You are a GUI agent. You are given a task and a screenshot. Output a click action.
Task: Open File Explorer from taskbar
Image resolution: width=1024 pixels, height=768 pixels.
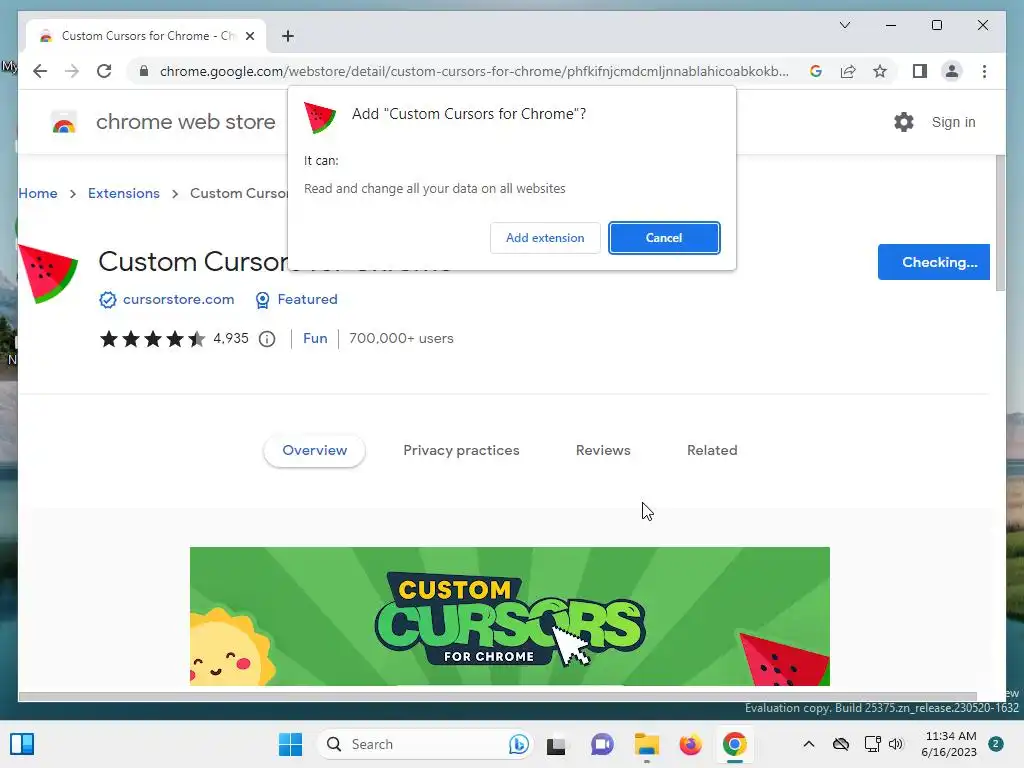coord(647,744)
